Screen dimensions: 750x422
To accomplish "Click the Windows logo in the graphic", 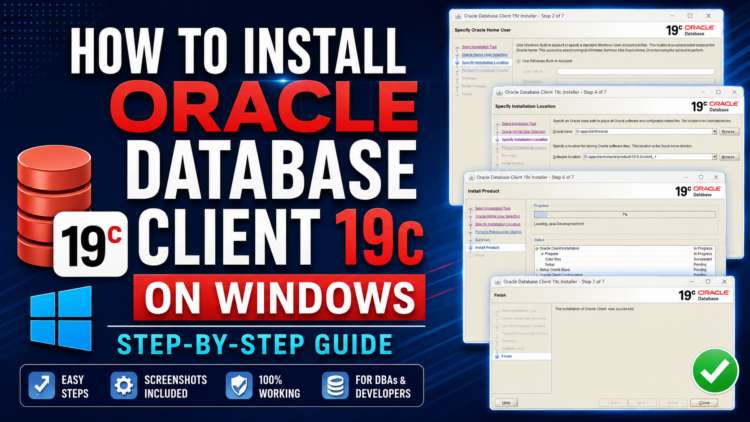I will pos(61,318).
